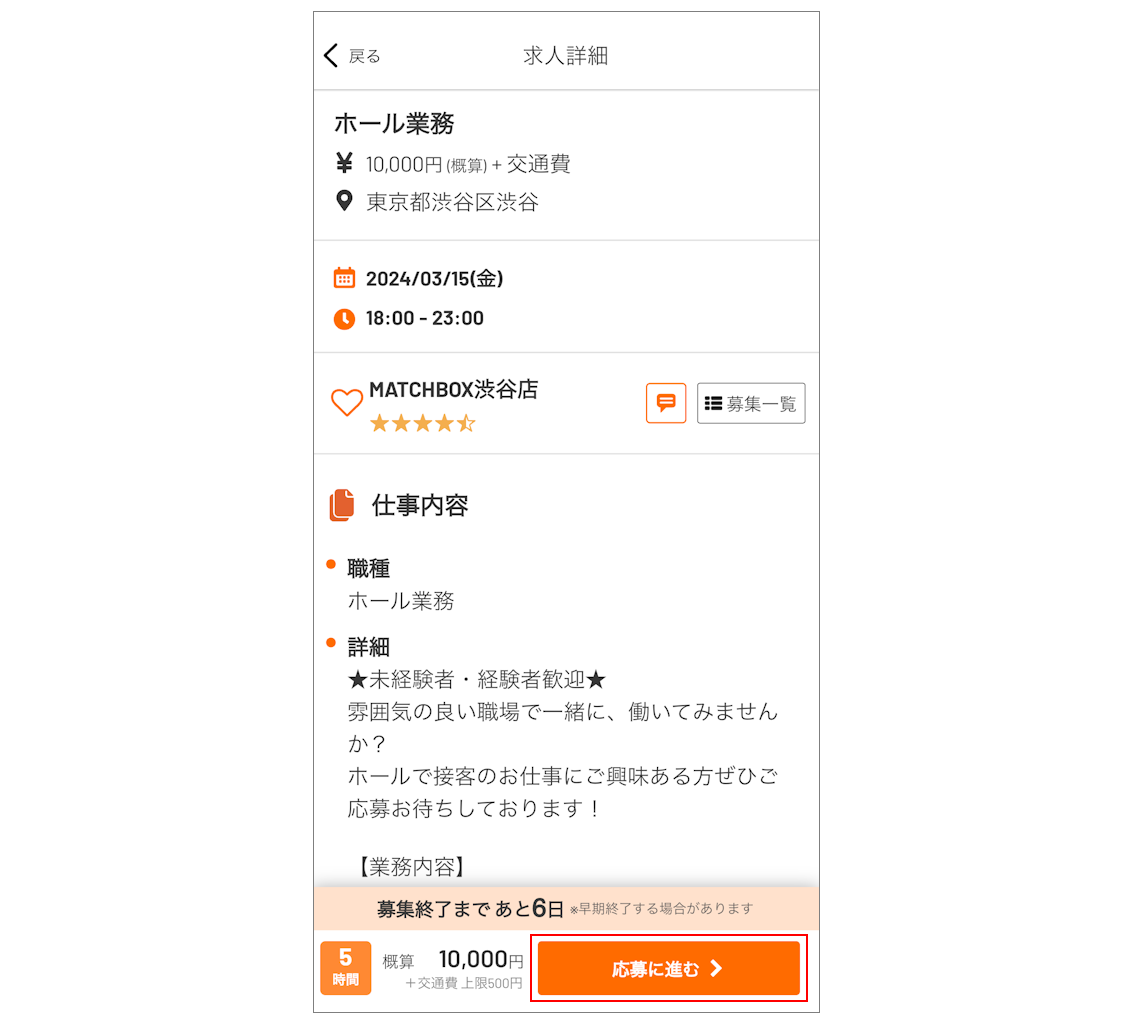1134x1021 pixels.
Task: Open the orange chat message icon
Action: (666, 403)
